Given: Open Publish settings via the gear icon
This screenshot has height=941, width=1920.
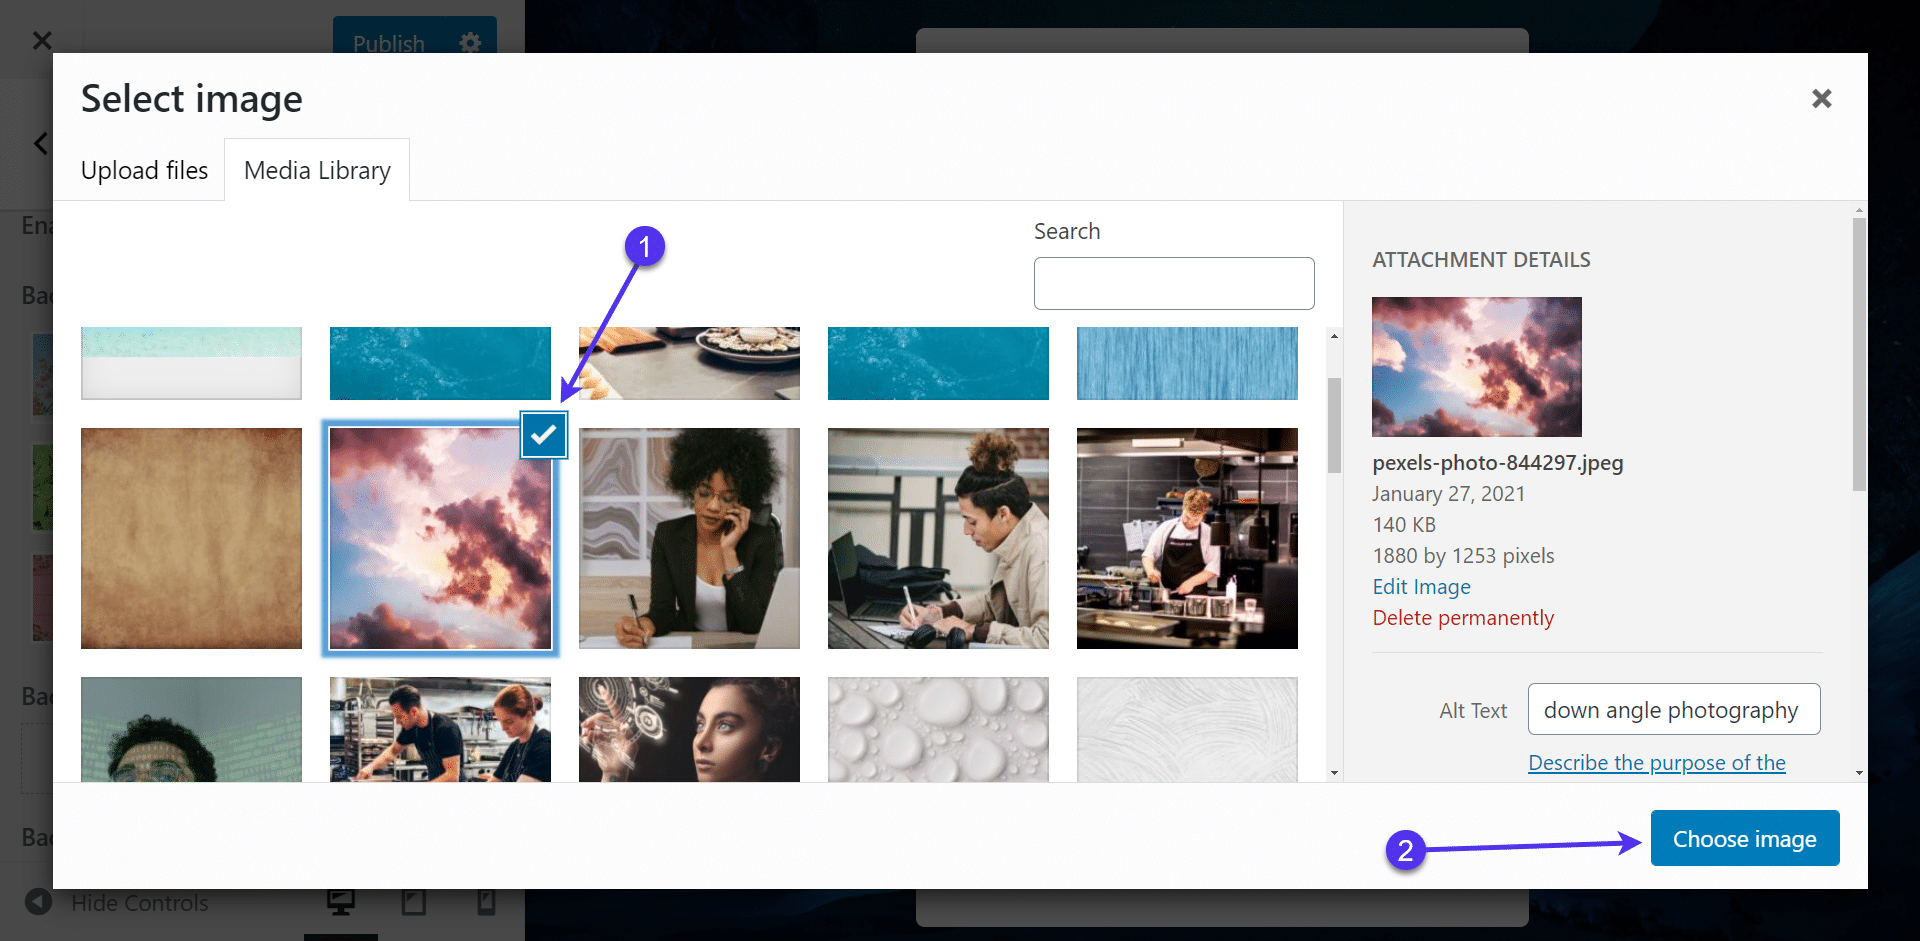Looking at the screenshot, I should 469,43.
